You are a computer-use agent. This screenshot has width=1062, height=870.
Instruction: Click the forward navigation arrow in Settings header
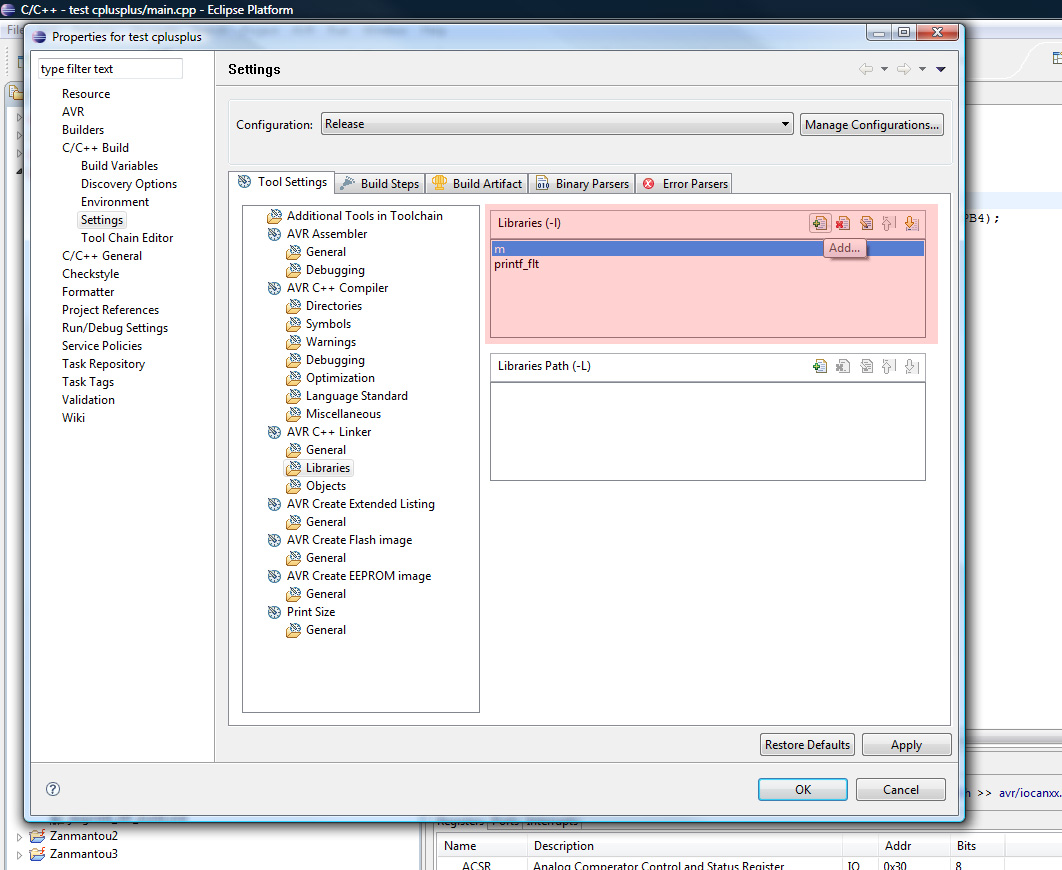904,69
